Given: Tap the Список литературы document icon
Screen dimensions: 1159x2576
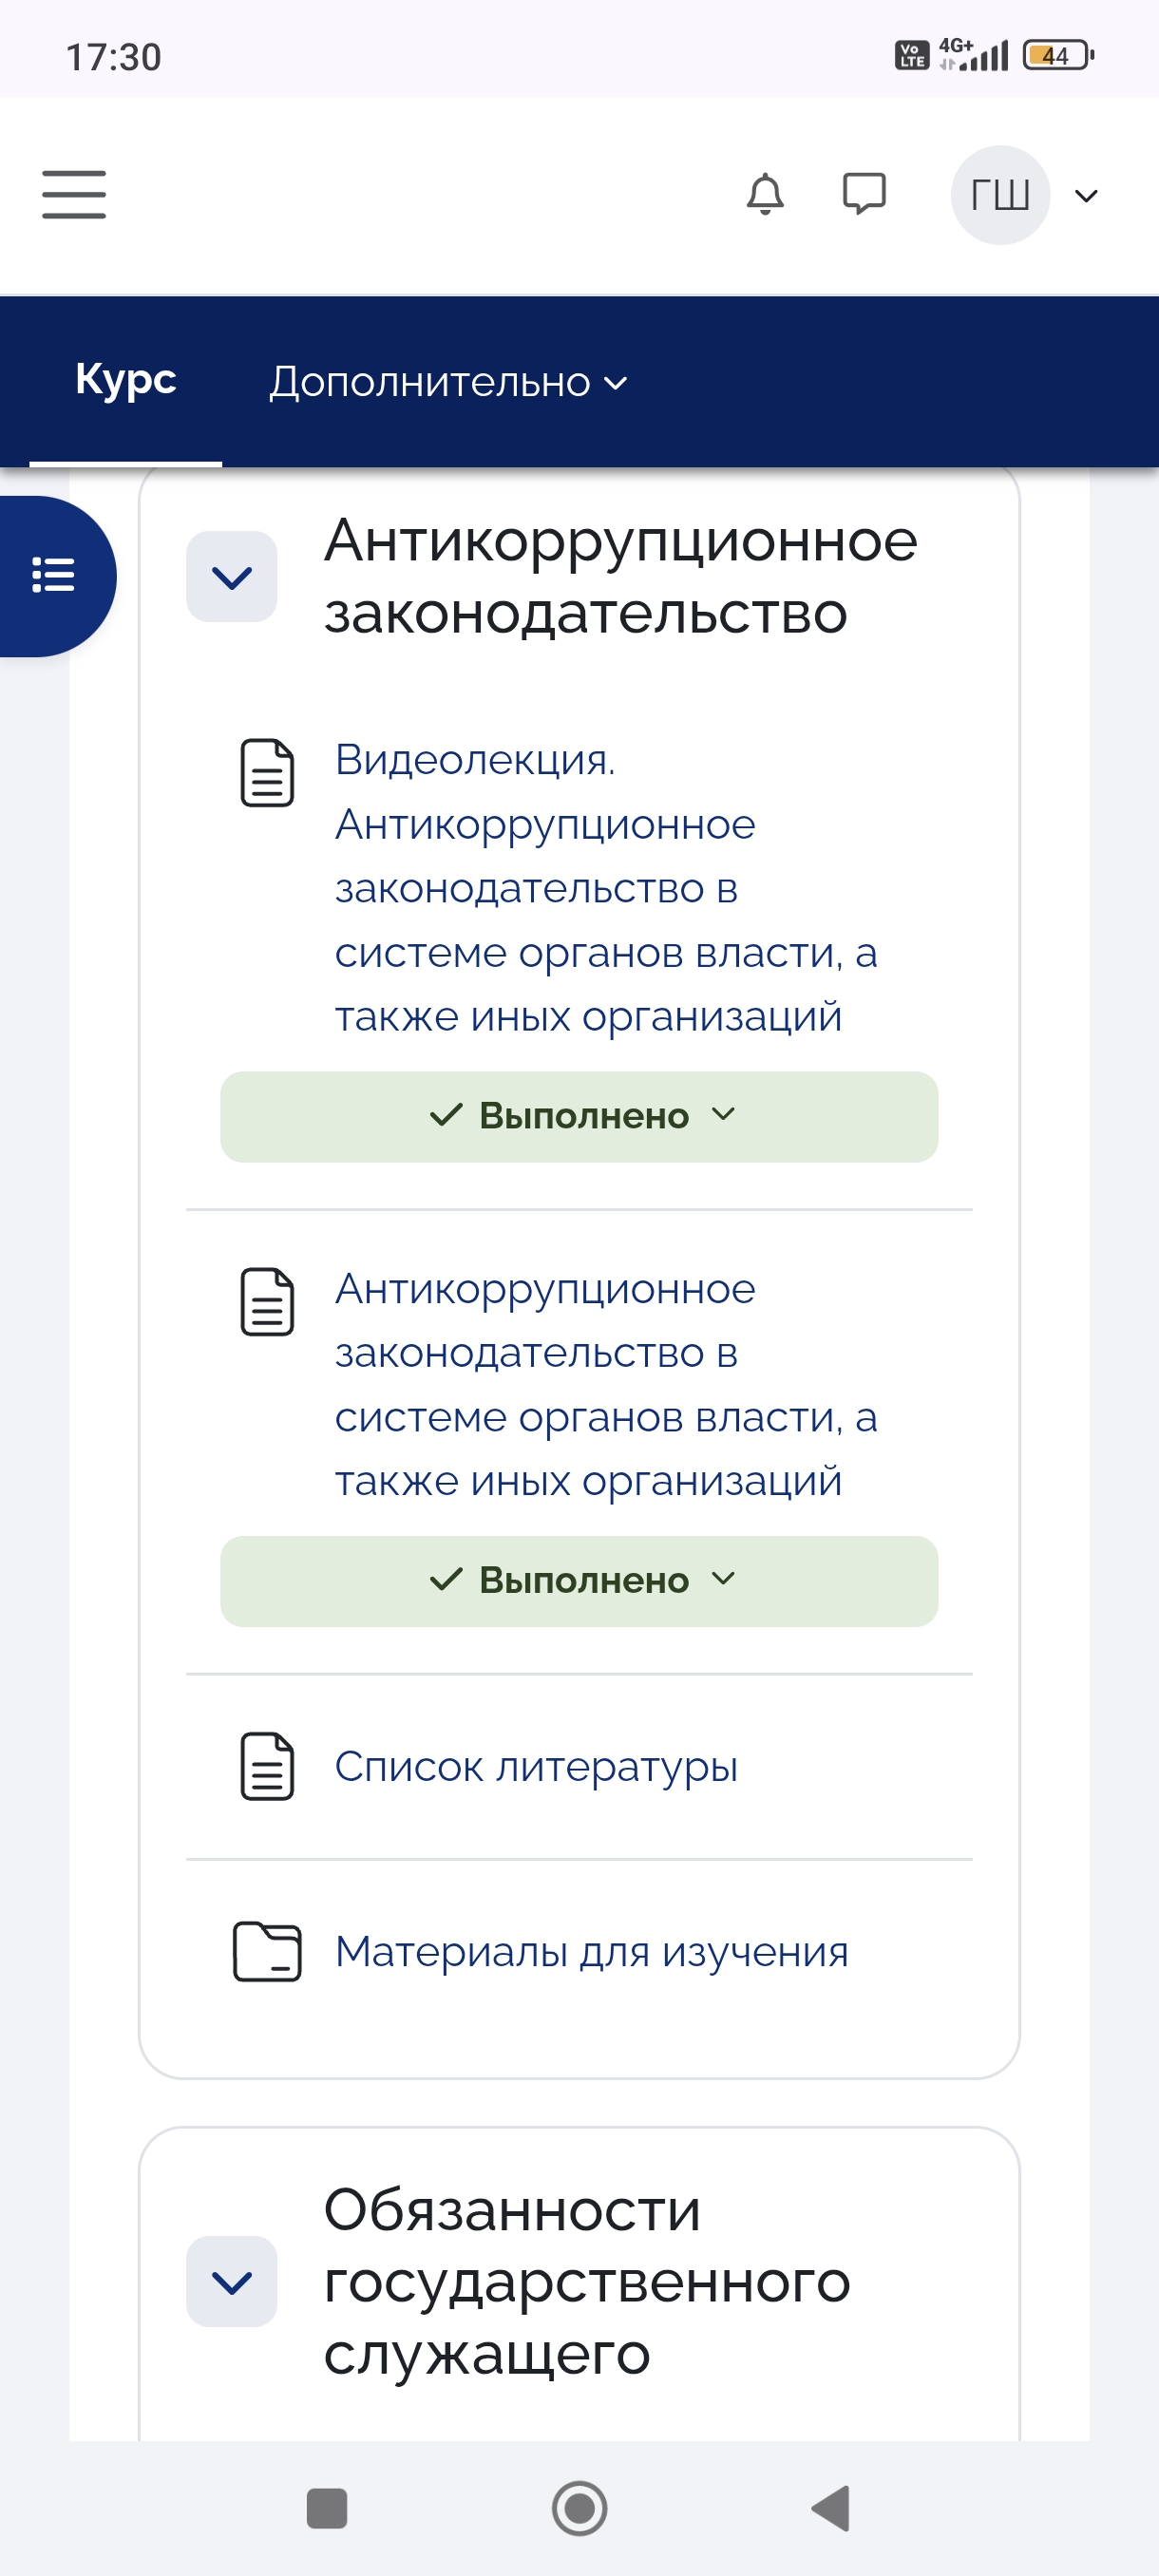Looking at the screenshot, I should pyautogui.click(x=267, y=1766).
